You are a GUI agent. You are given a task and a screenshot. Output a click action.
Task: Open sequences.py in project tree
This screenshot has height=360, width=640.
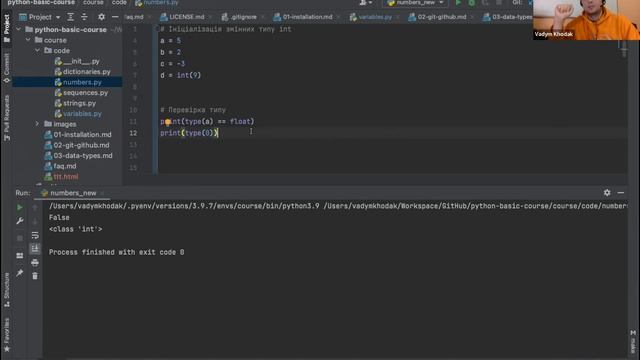(x=81, y=93)
